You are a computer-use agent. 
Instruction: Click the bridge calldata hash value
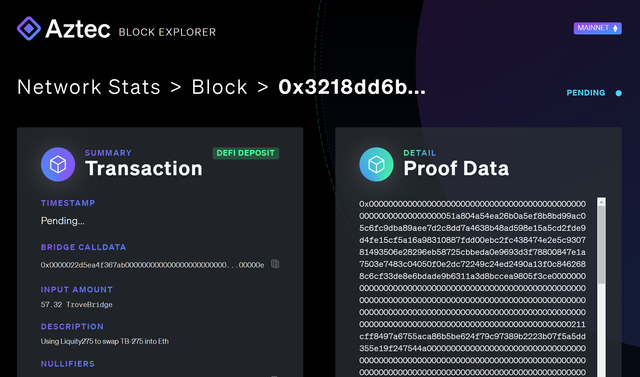pos(152,265)
